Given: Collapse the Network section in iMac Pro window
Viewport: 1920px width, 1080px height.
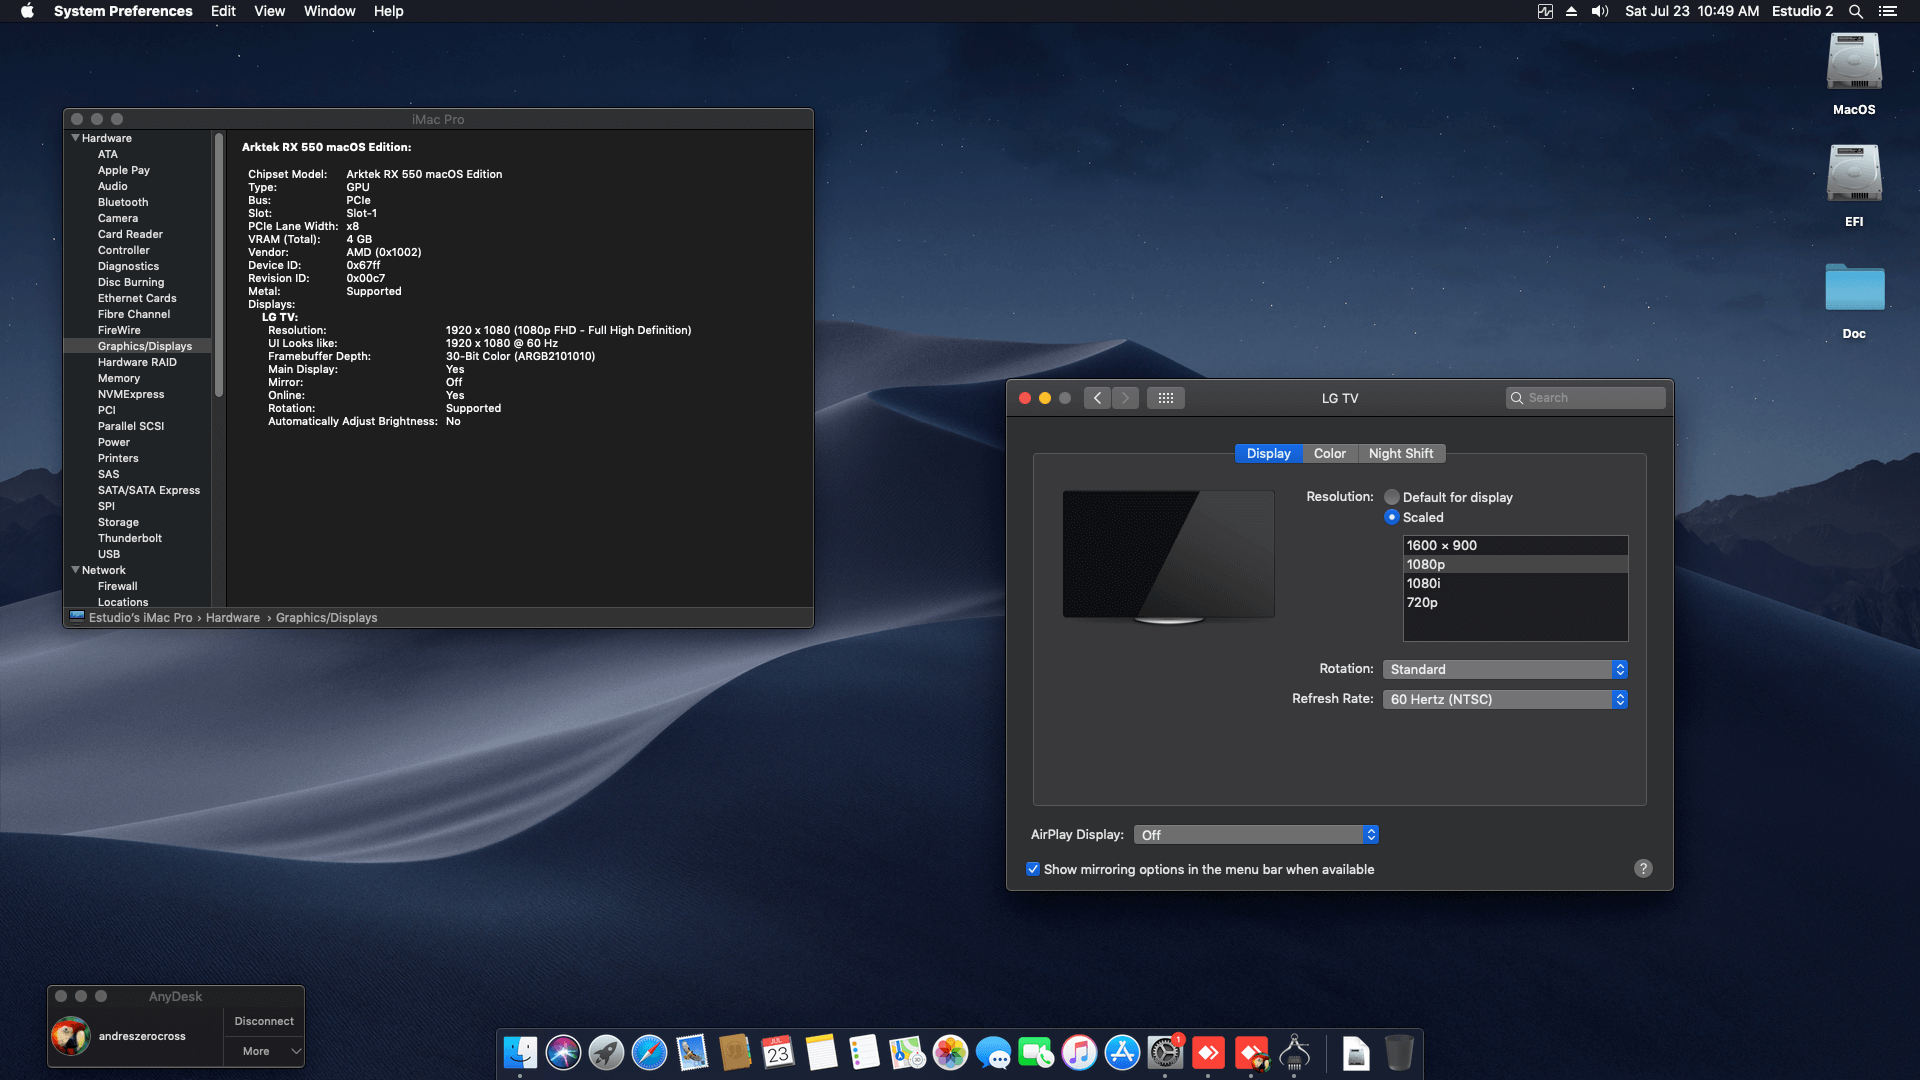Looking at the screenshot, I should (x=75, y=570).
